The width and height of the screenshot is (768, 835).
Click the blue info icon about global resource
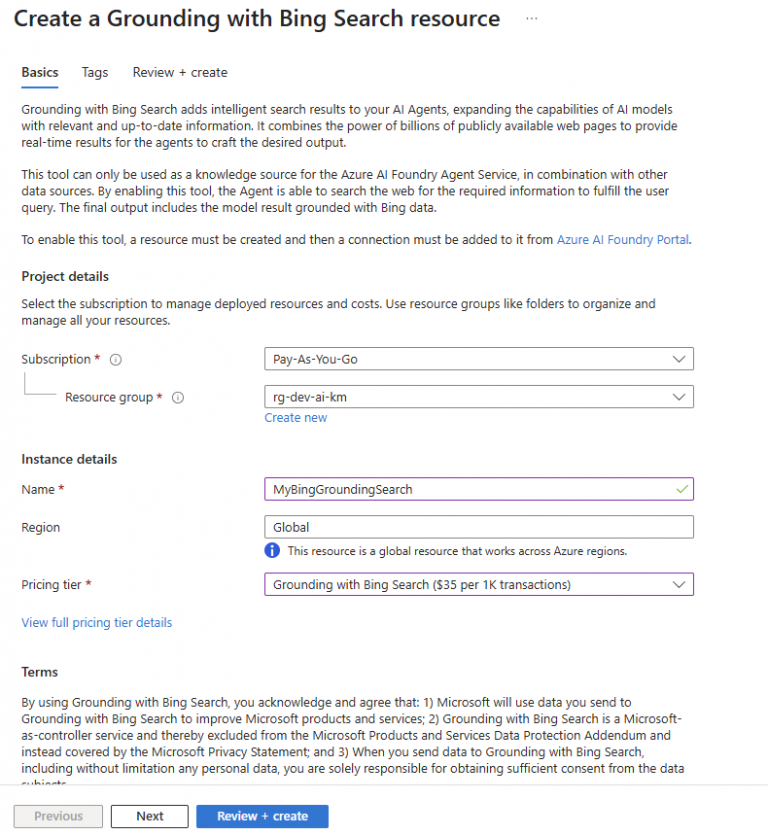(x=272, y=550)
